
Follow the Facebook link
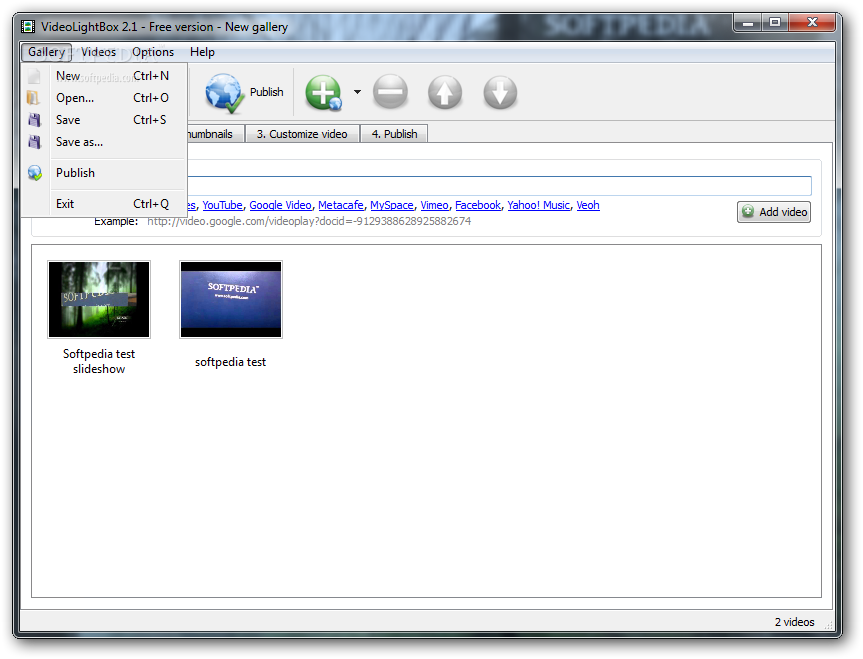[x=478, y=205]
